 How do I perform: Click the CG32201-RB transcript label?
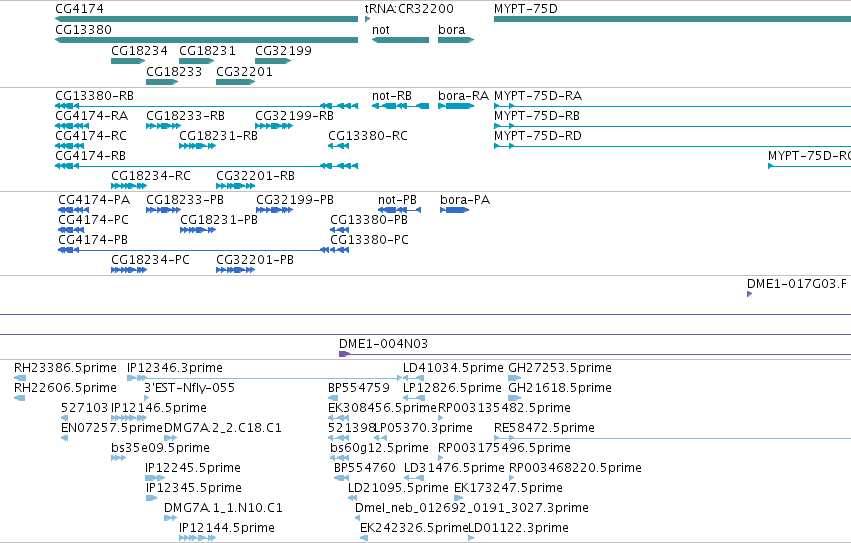click(x=255, y=176)
